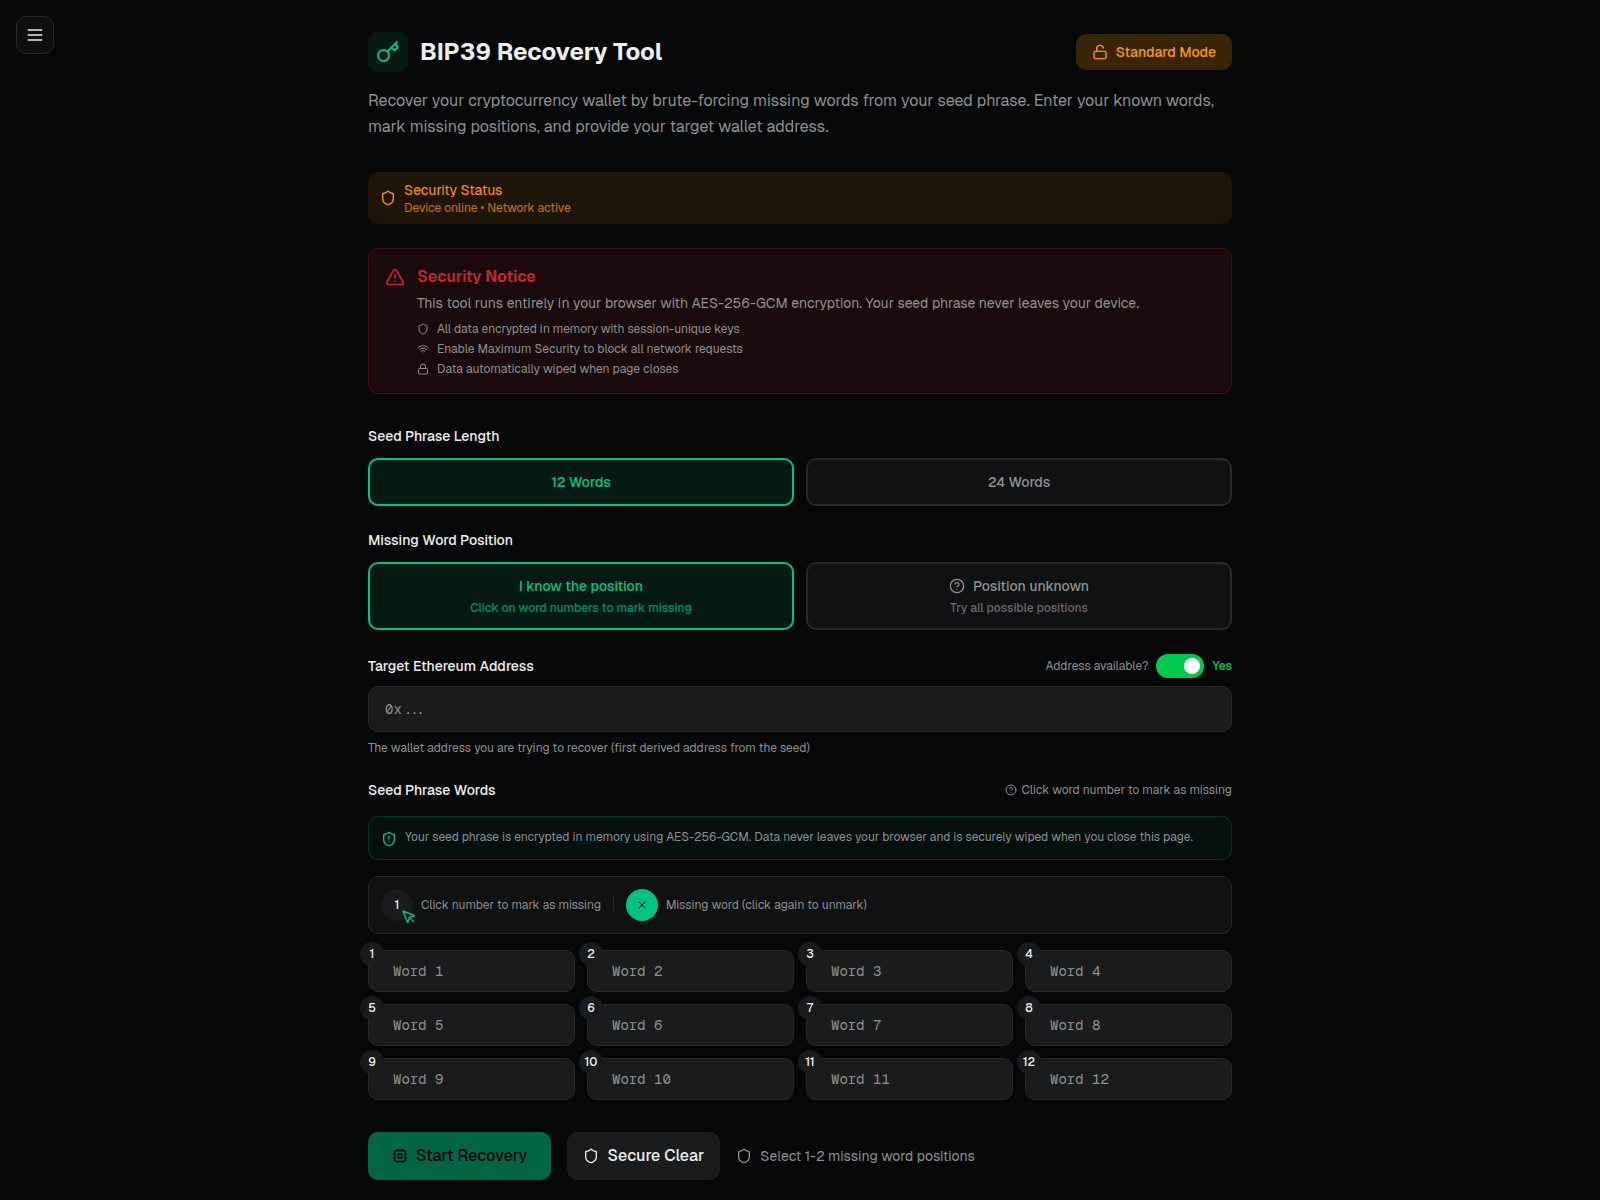
Task: Click the shield icon in the encryption notice banner
Action: pos(388,838)
